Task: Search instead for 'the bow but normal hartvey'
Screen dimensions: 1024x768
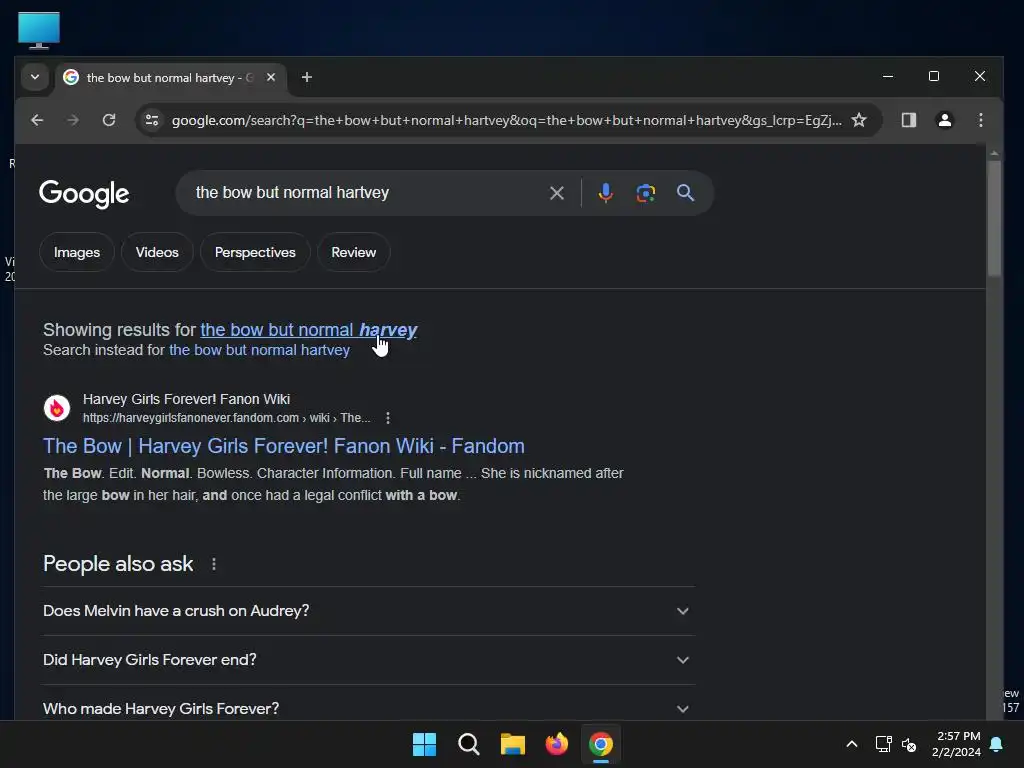Action: pos(259,350)
